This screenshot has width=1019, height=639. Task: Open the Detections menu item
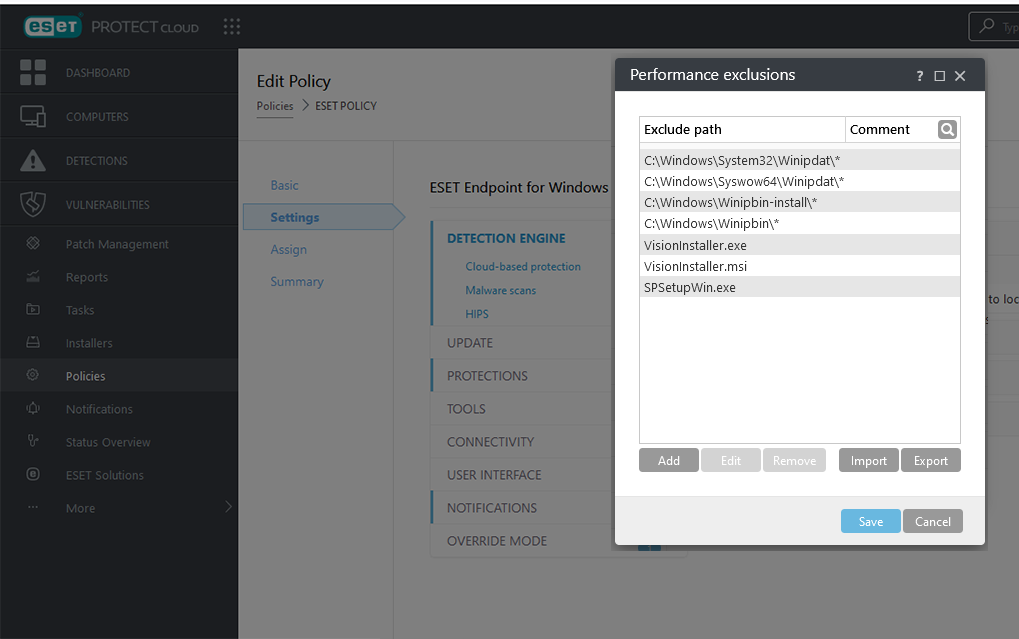coord(96,161)
